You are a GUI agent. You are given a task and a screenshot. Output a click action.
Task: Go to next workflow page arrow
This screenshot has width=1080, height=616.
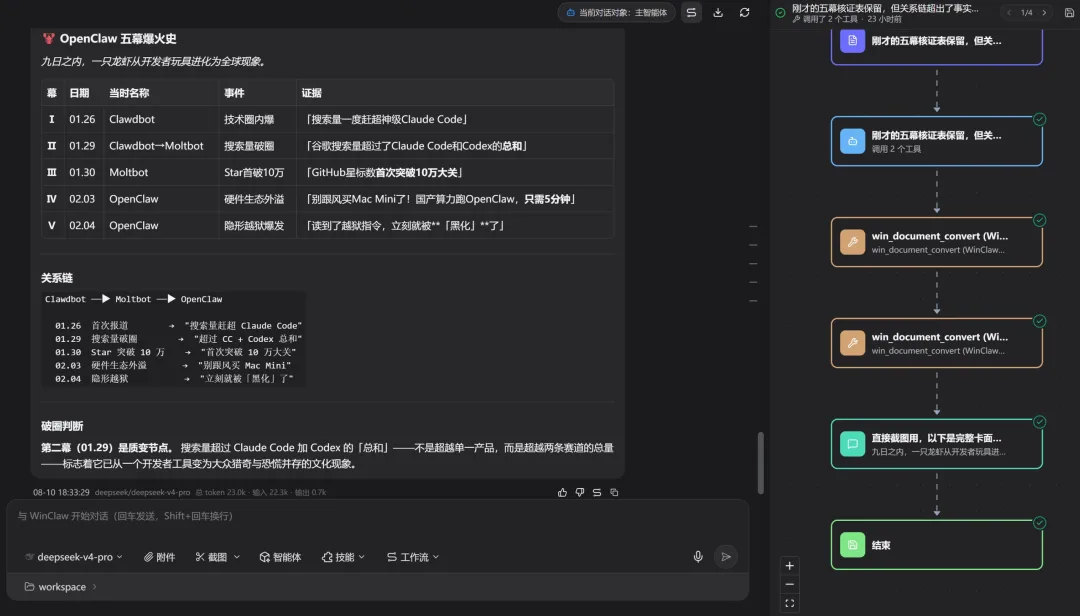(x=1044, y=12)
